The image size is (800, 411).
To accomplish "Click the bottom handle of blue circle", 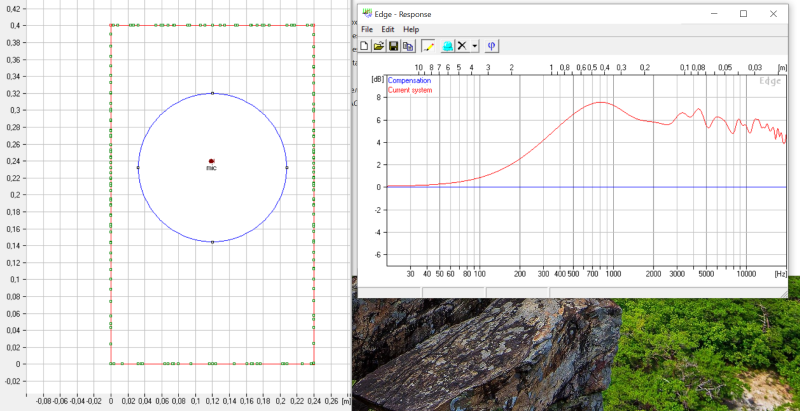I will click(x=212, y=242).
